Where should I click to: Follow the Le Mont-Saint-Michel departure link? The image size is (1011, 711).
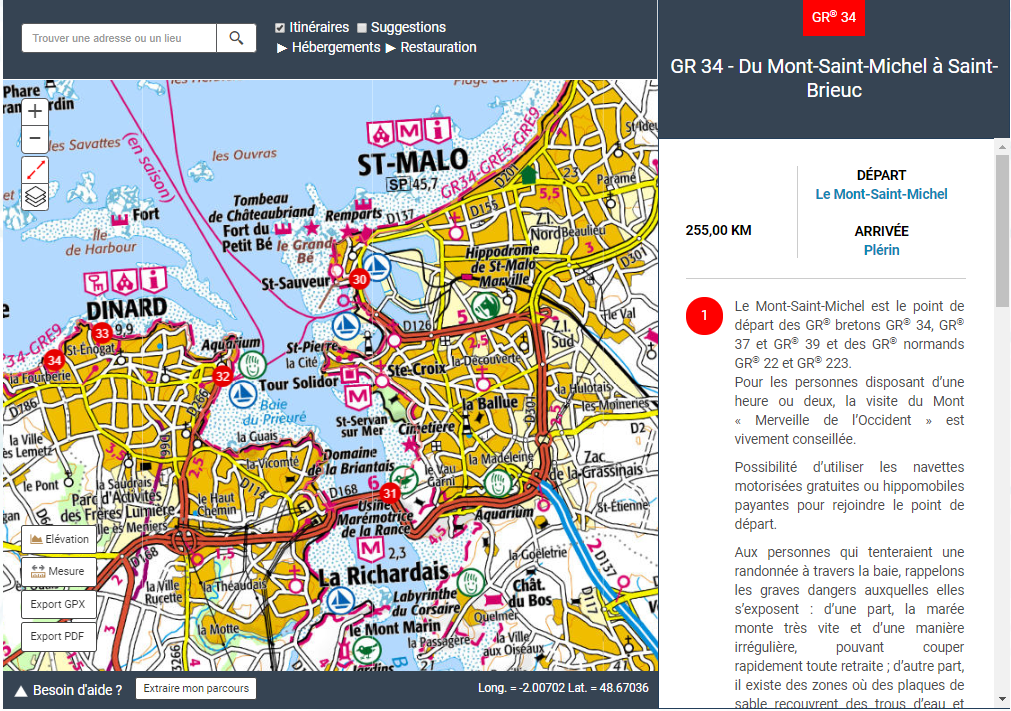tap(881, 194)
